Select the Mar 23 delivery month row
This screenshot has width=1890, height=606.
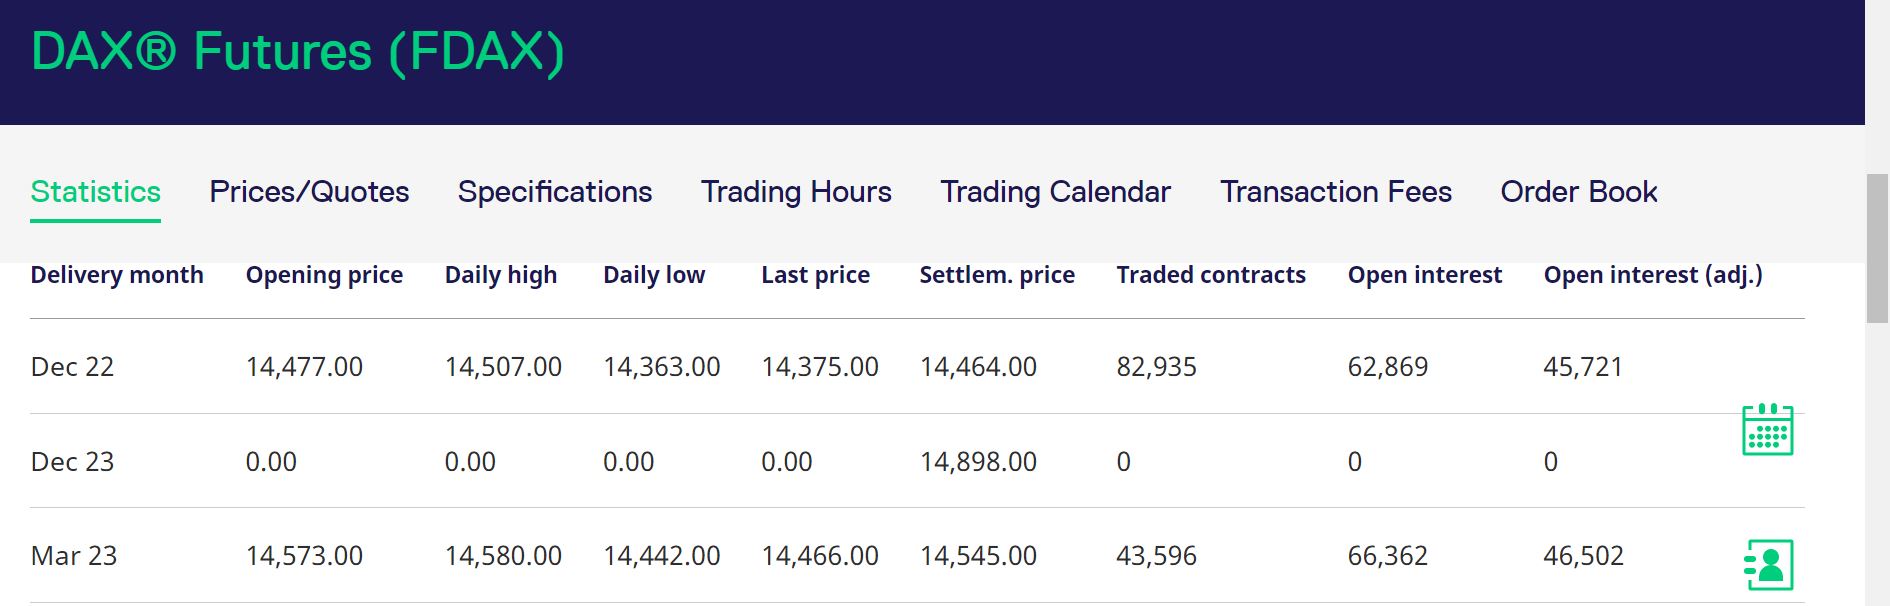pyautogui.click(x=74, y=556)
